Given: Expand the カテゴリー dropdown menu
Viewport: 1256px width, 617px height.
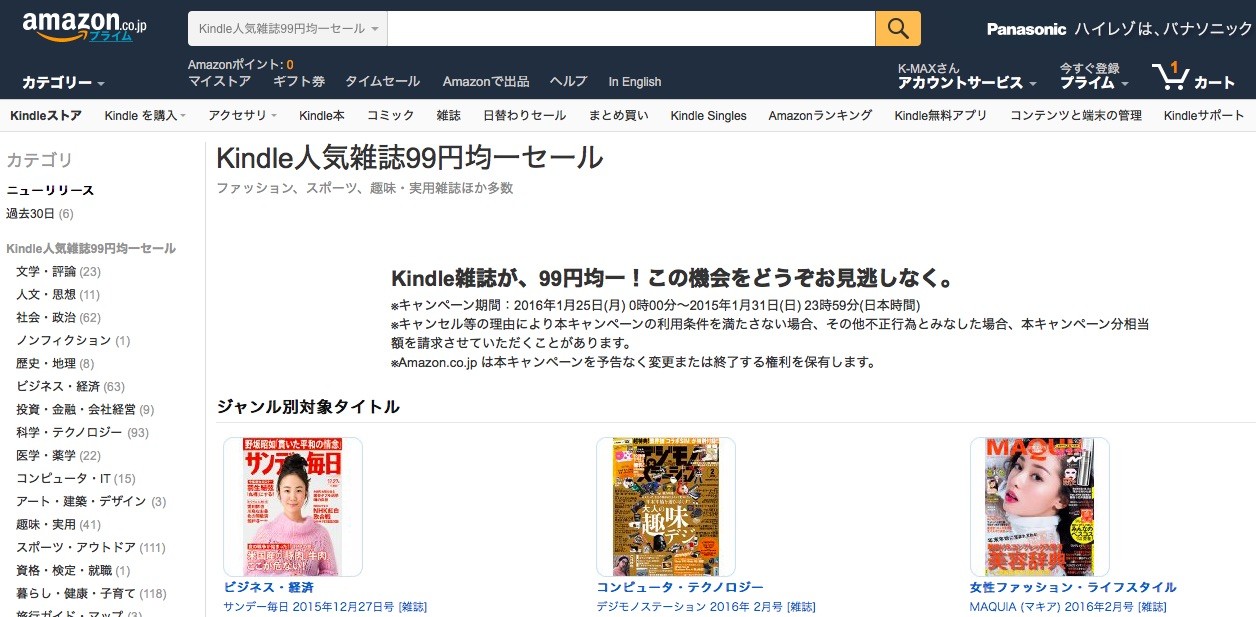Looking at the screenshot, I should (x=63, y=83).
